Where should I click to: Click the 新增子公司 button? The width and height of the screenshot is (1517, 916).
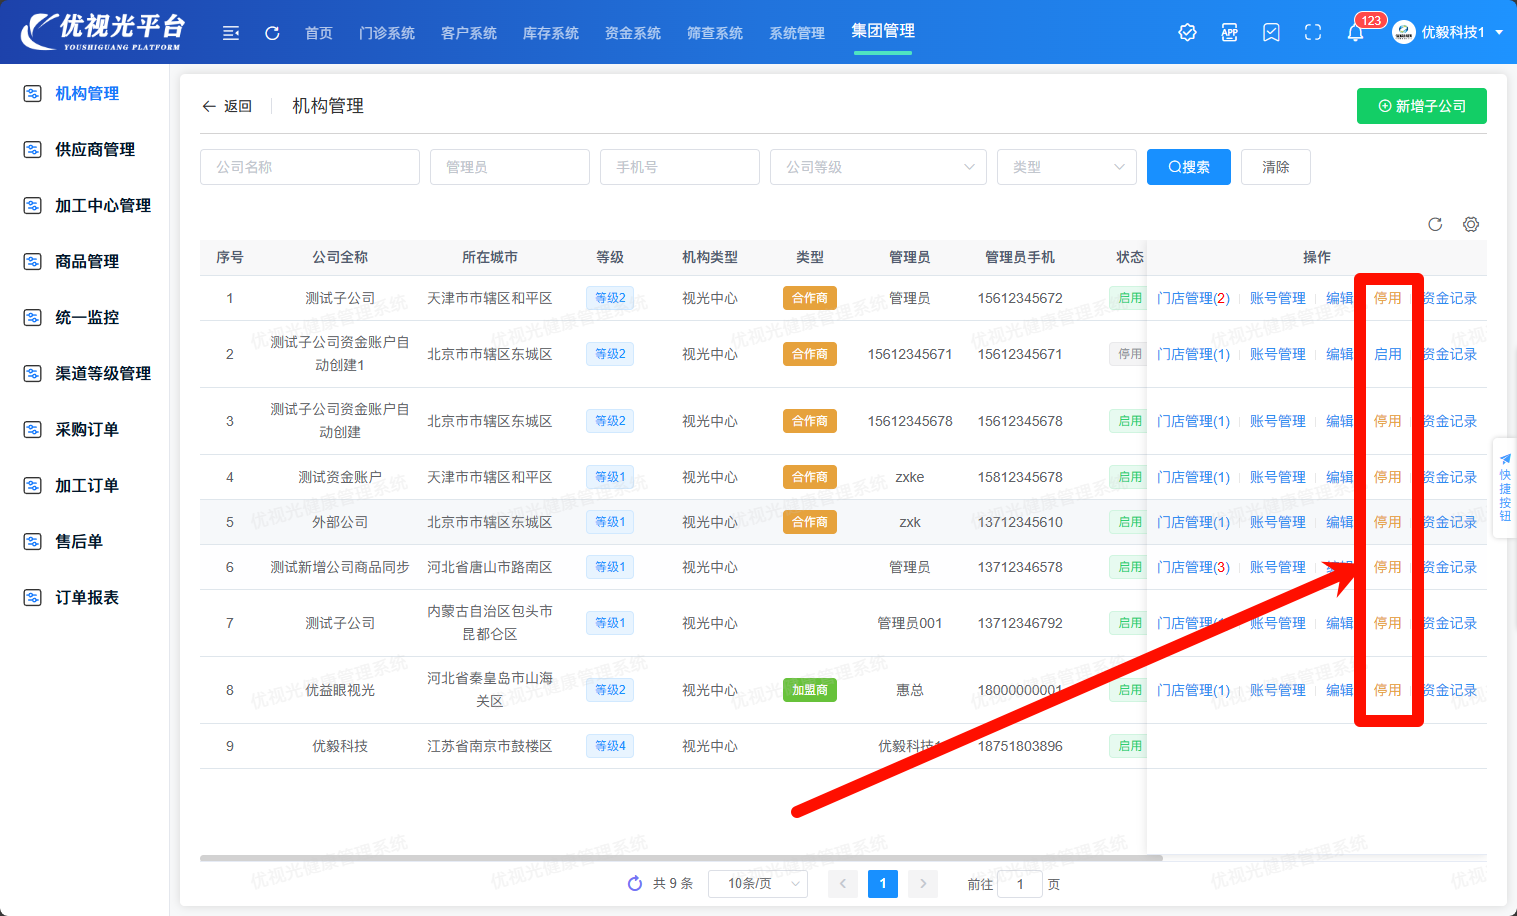pos(1422,106)
